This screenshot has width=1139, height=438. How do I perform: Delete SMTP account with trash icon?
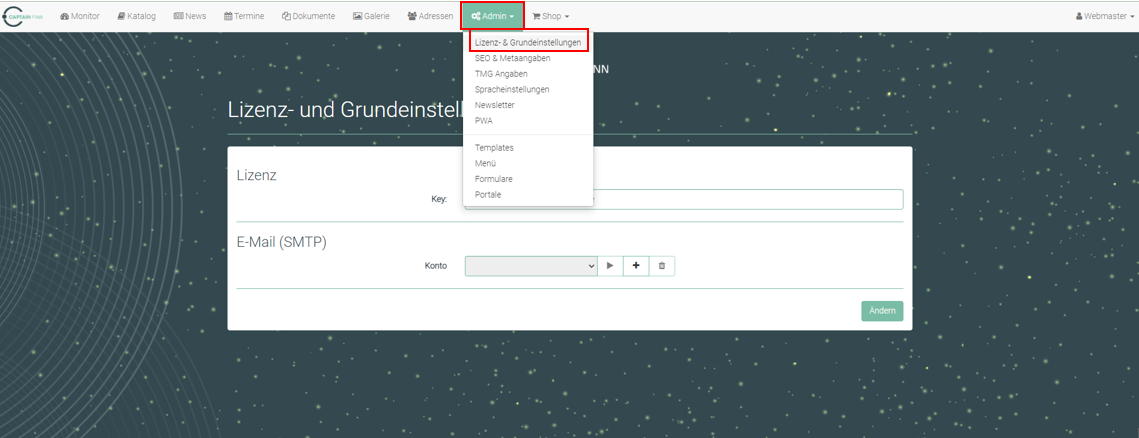661,266
